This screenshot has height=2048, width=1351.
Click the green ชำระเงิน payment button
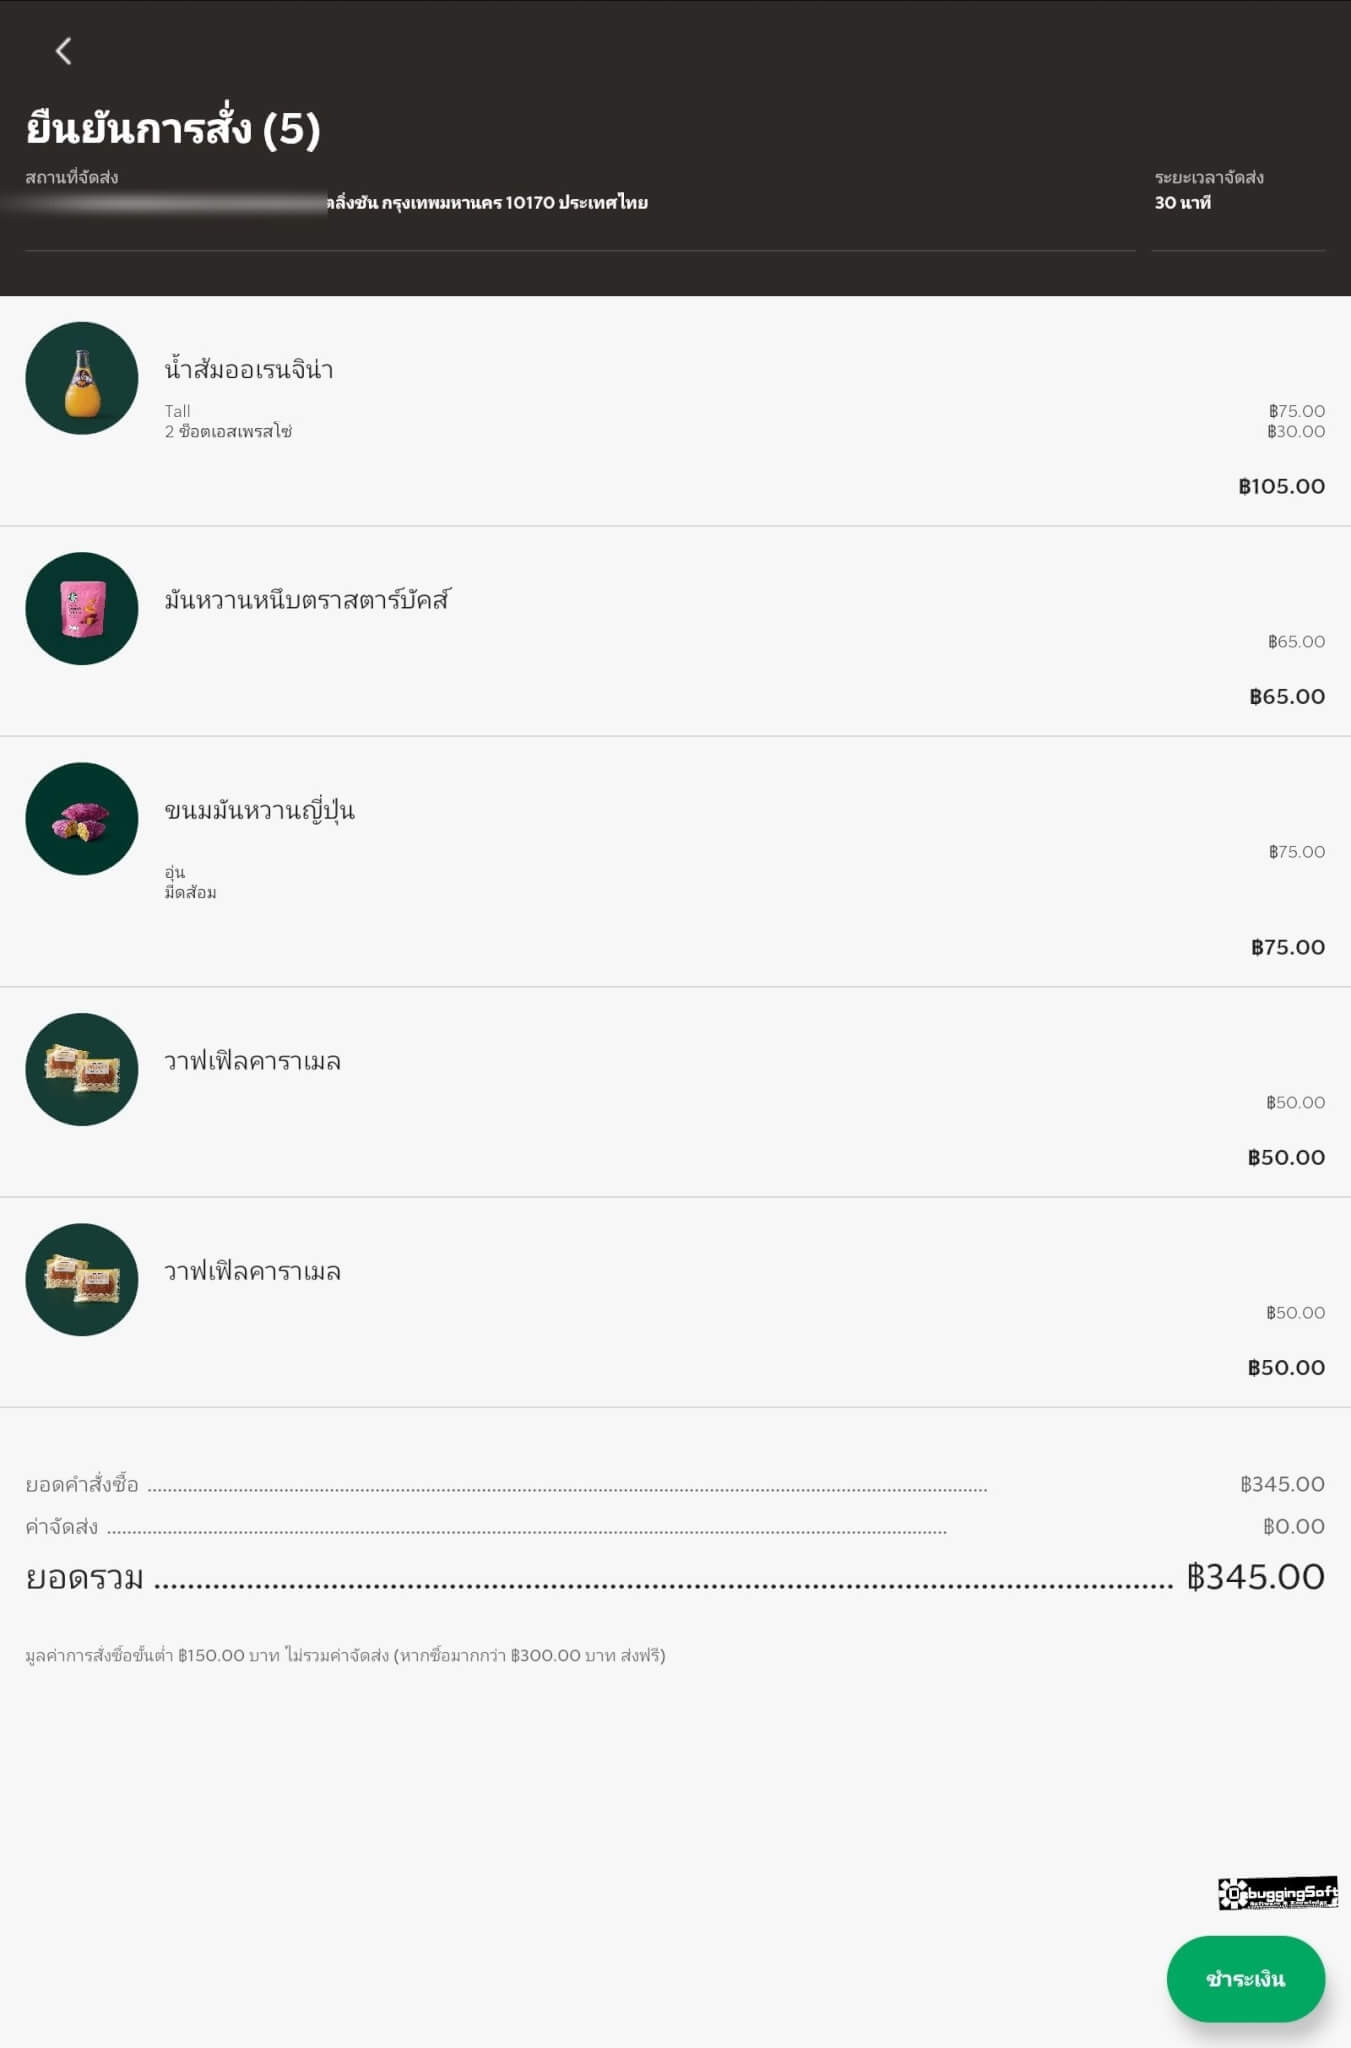tap(1245, 1979)
